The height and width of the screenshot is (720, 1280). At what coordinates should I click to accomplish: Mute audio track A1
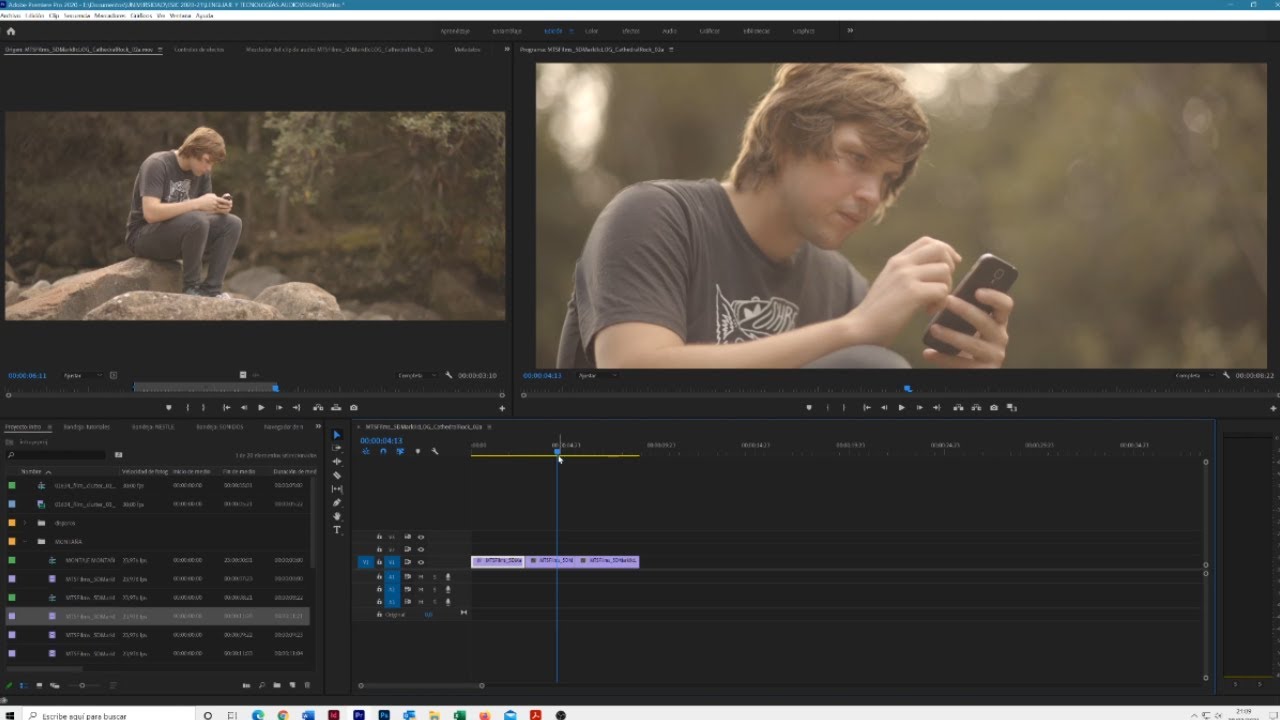tap(421, 577)
